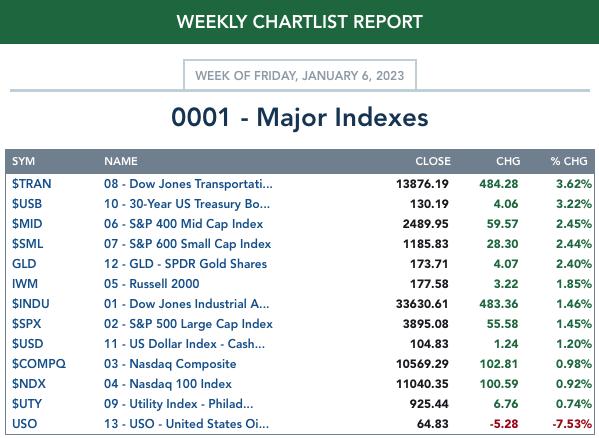Open the $TRAN symbol link
599x438 pixels.
point(31,184)
